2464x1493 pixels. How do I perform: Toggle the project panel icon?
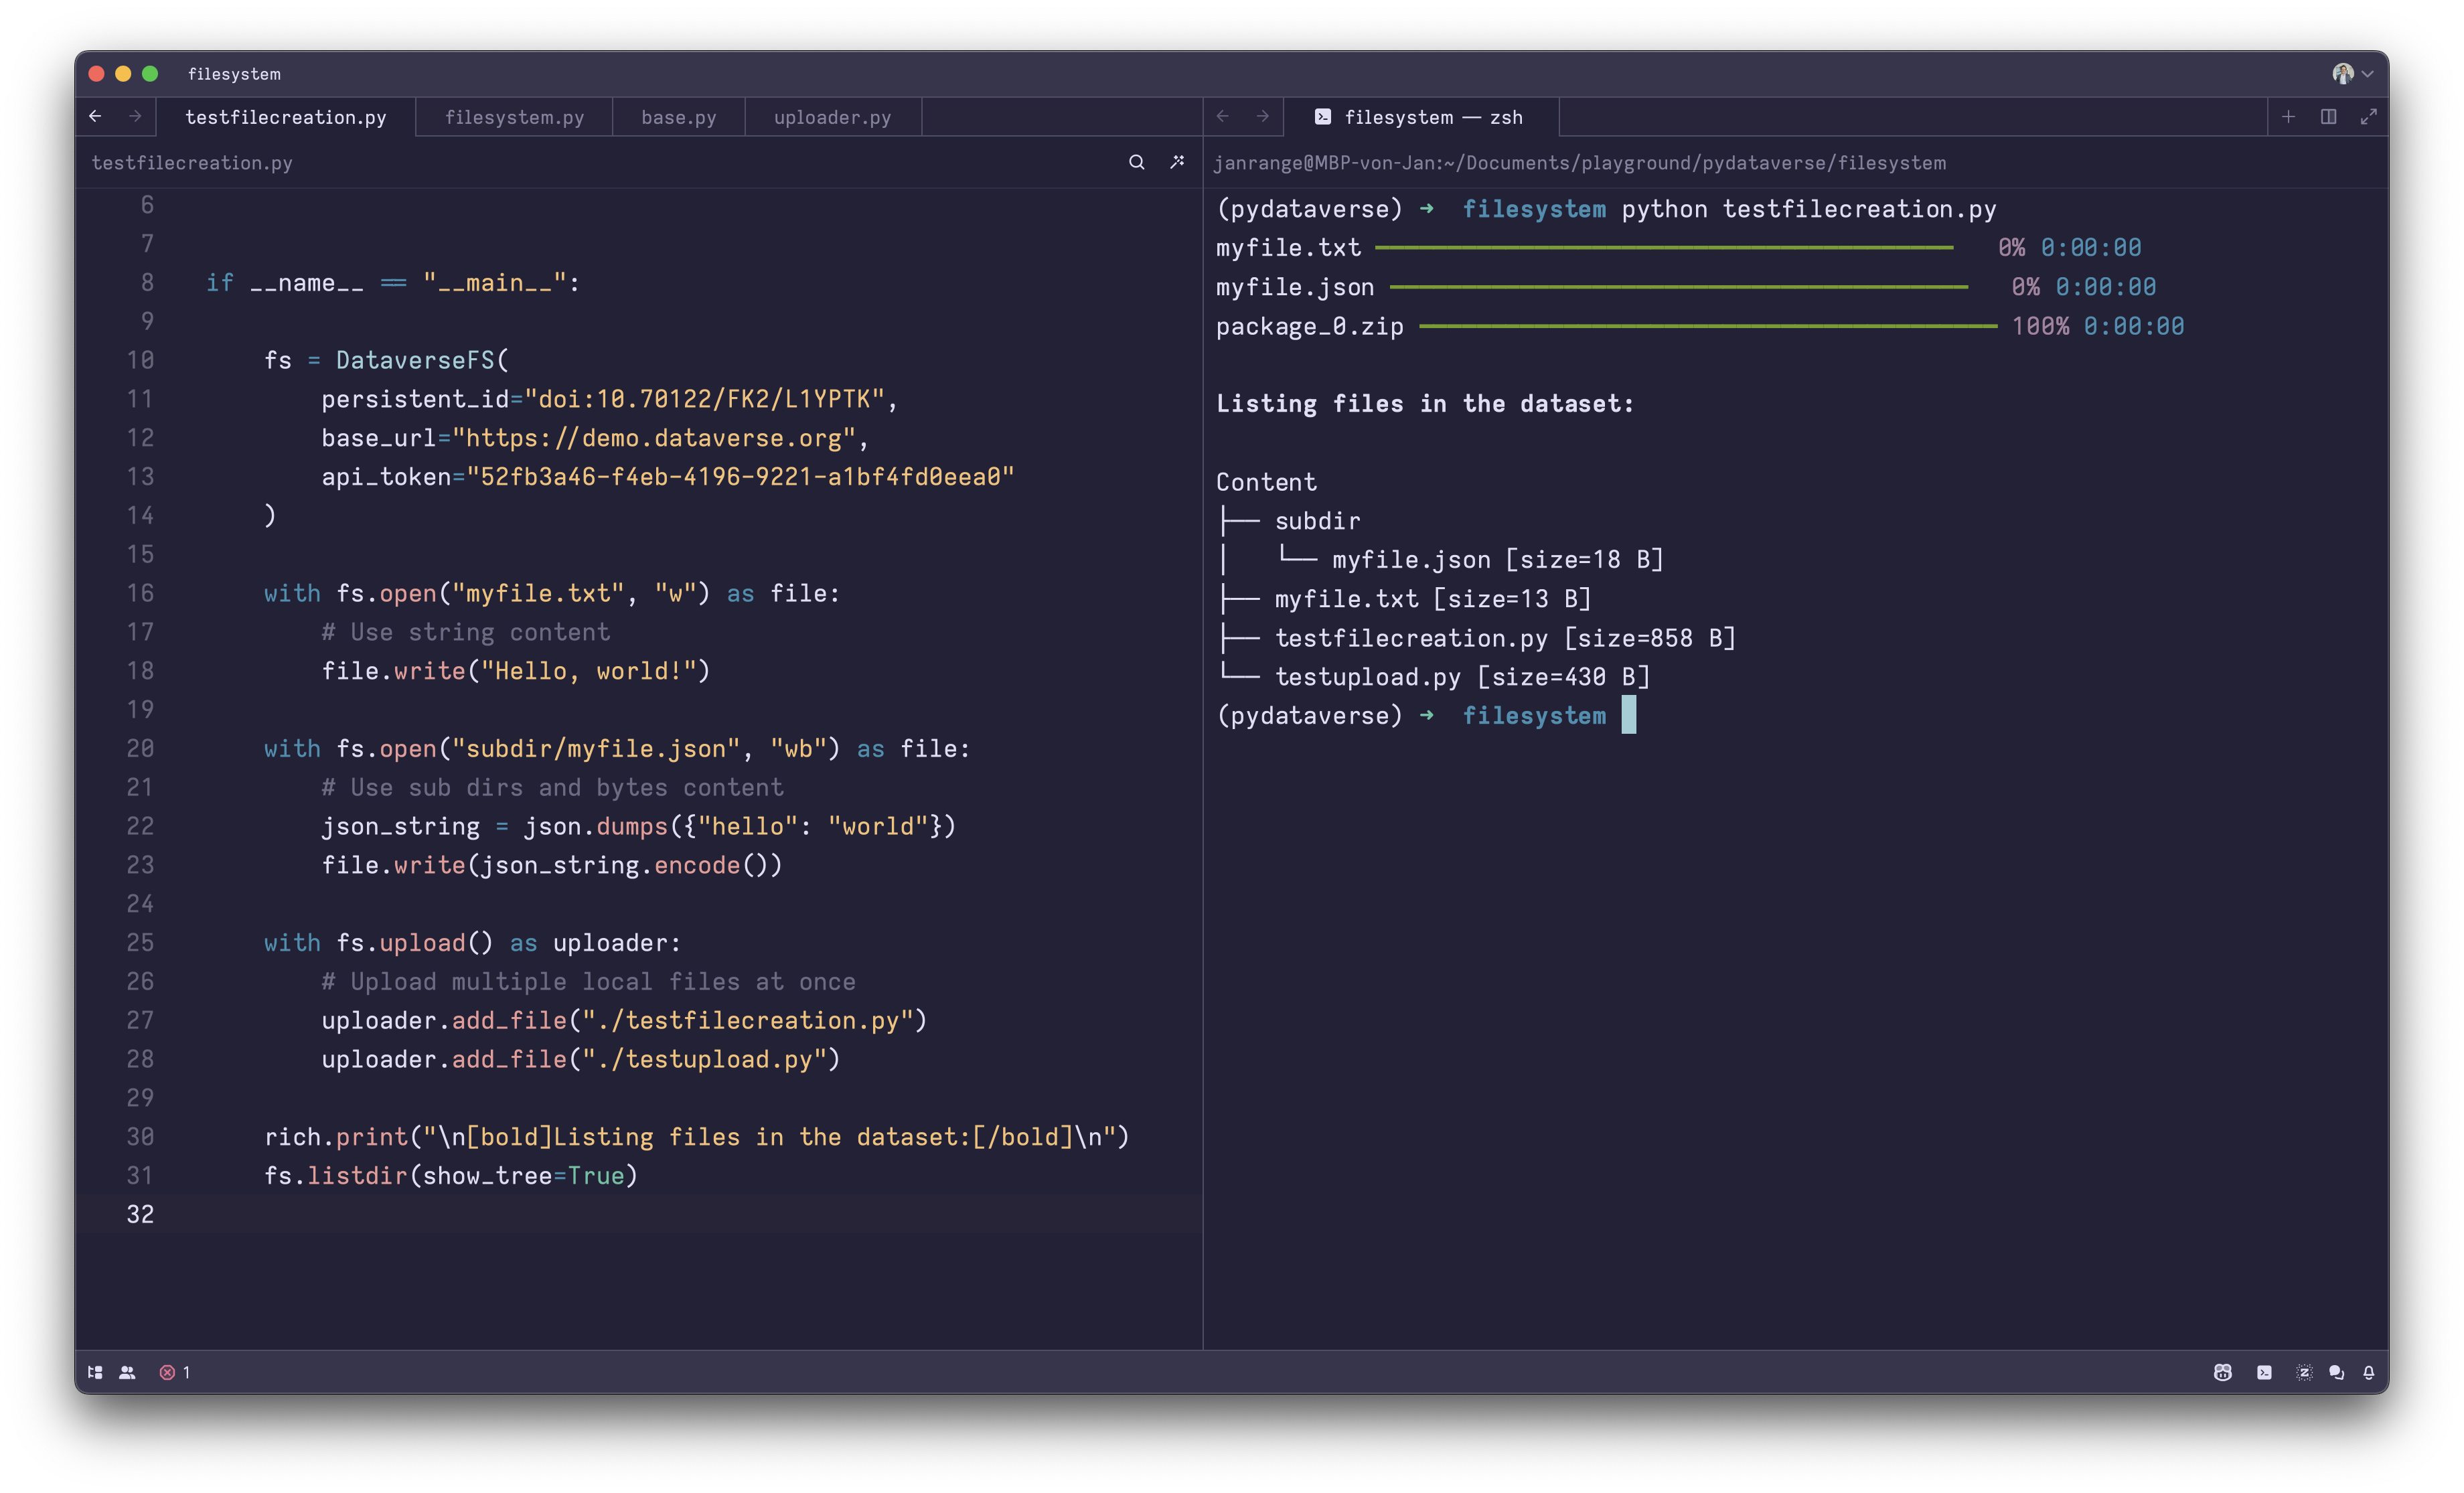(x=95, y=1372)
